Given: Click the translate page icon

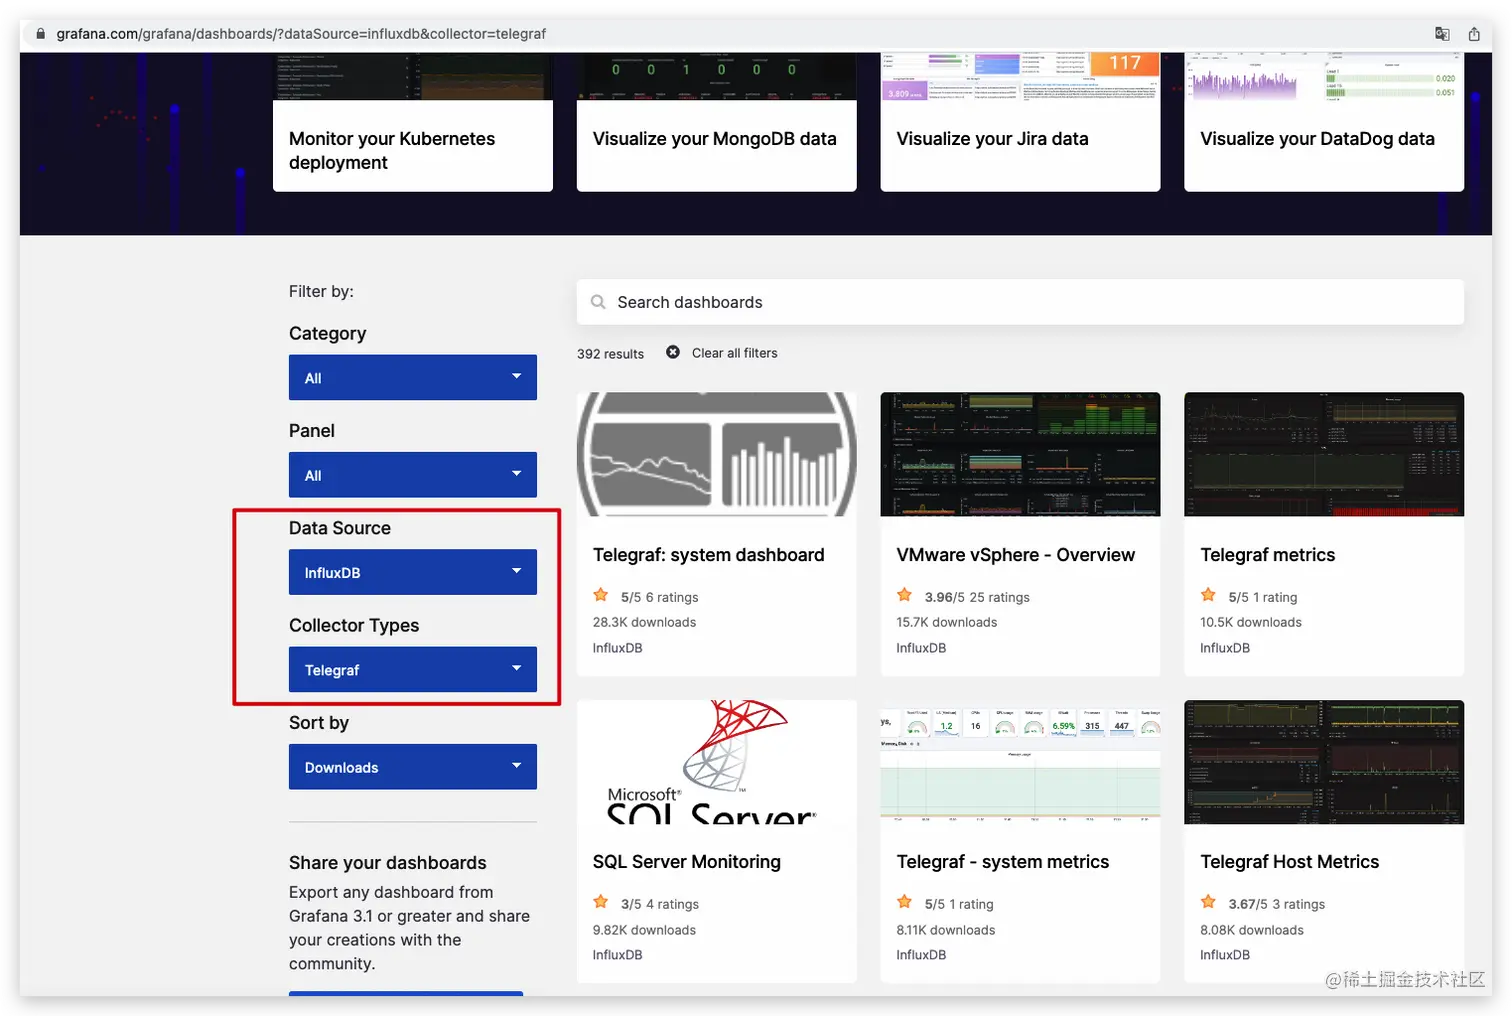Looking at the screenshot, I should [1442, 33].
